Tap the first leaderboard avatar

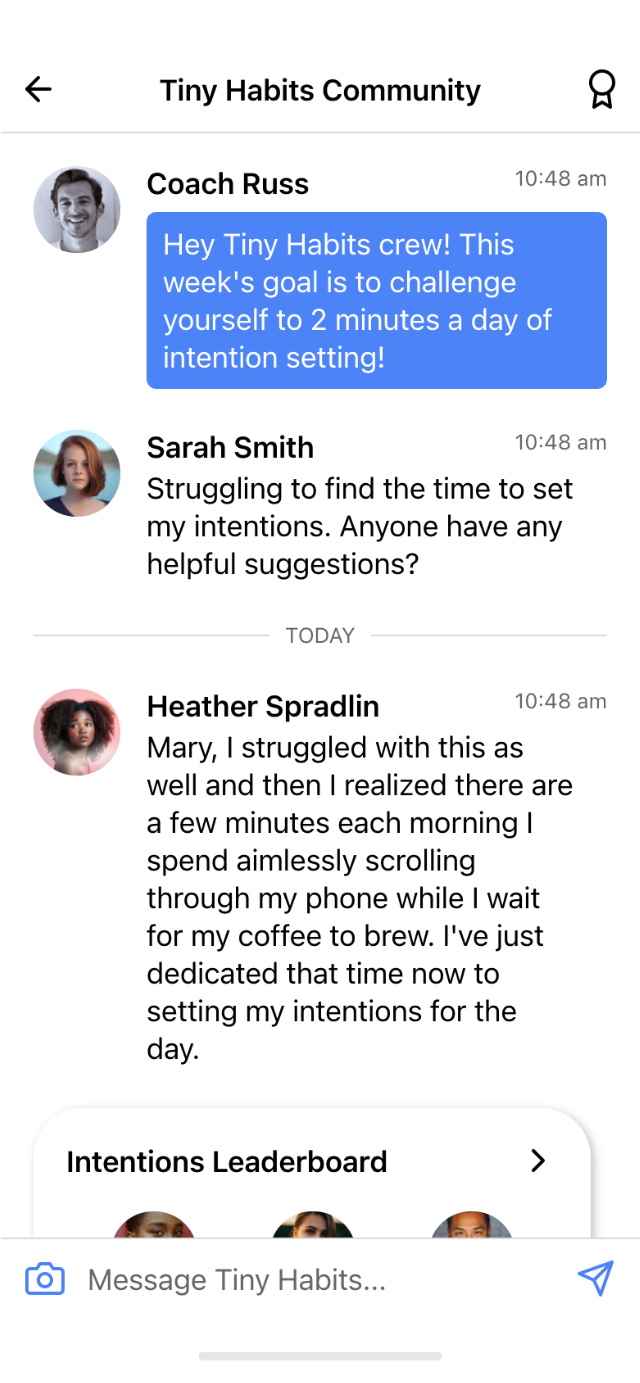(x=154, y=1225)
